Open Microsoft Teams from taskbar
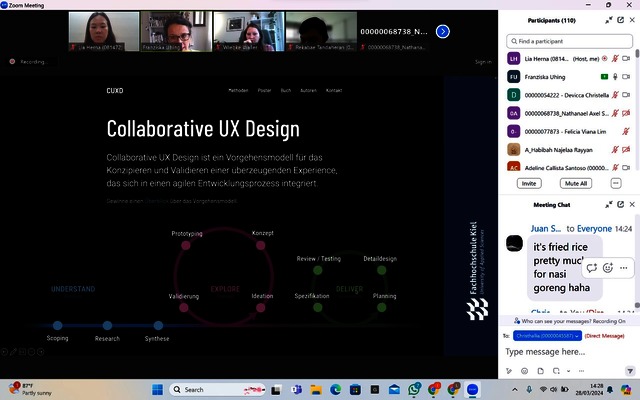640x400 pixels. 296,389
